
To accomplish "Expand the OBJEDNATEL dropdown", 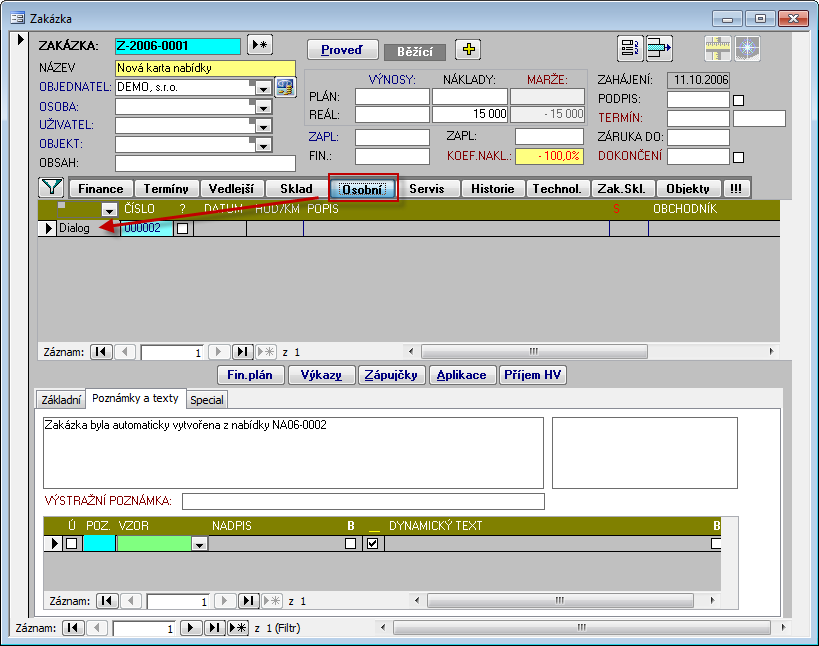I will tap(263, 88).
